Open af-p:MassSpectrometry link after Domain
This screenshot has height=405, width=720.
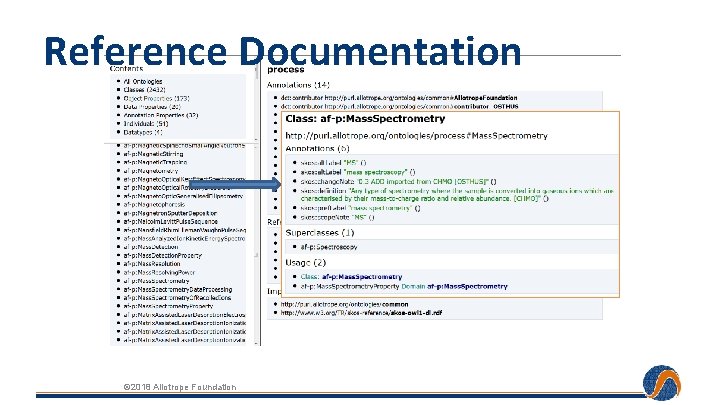pos(467,287)
